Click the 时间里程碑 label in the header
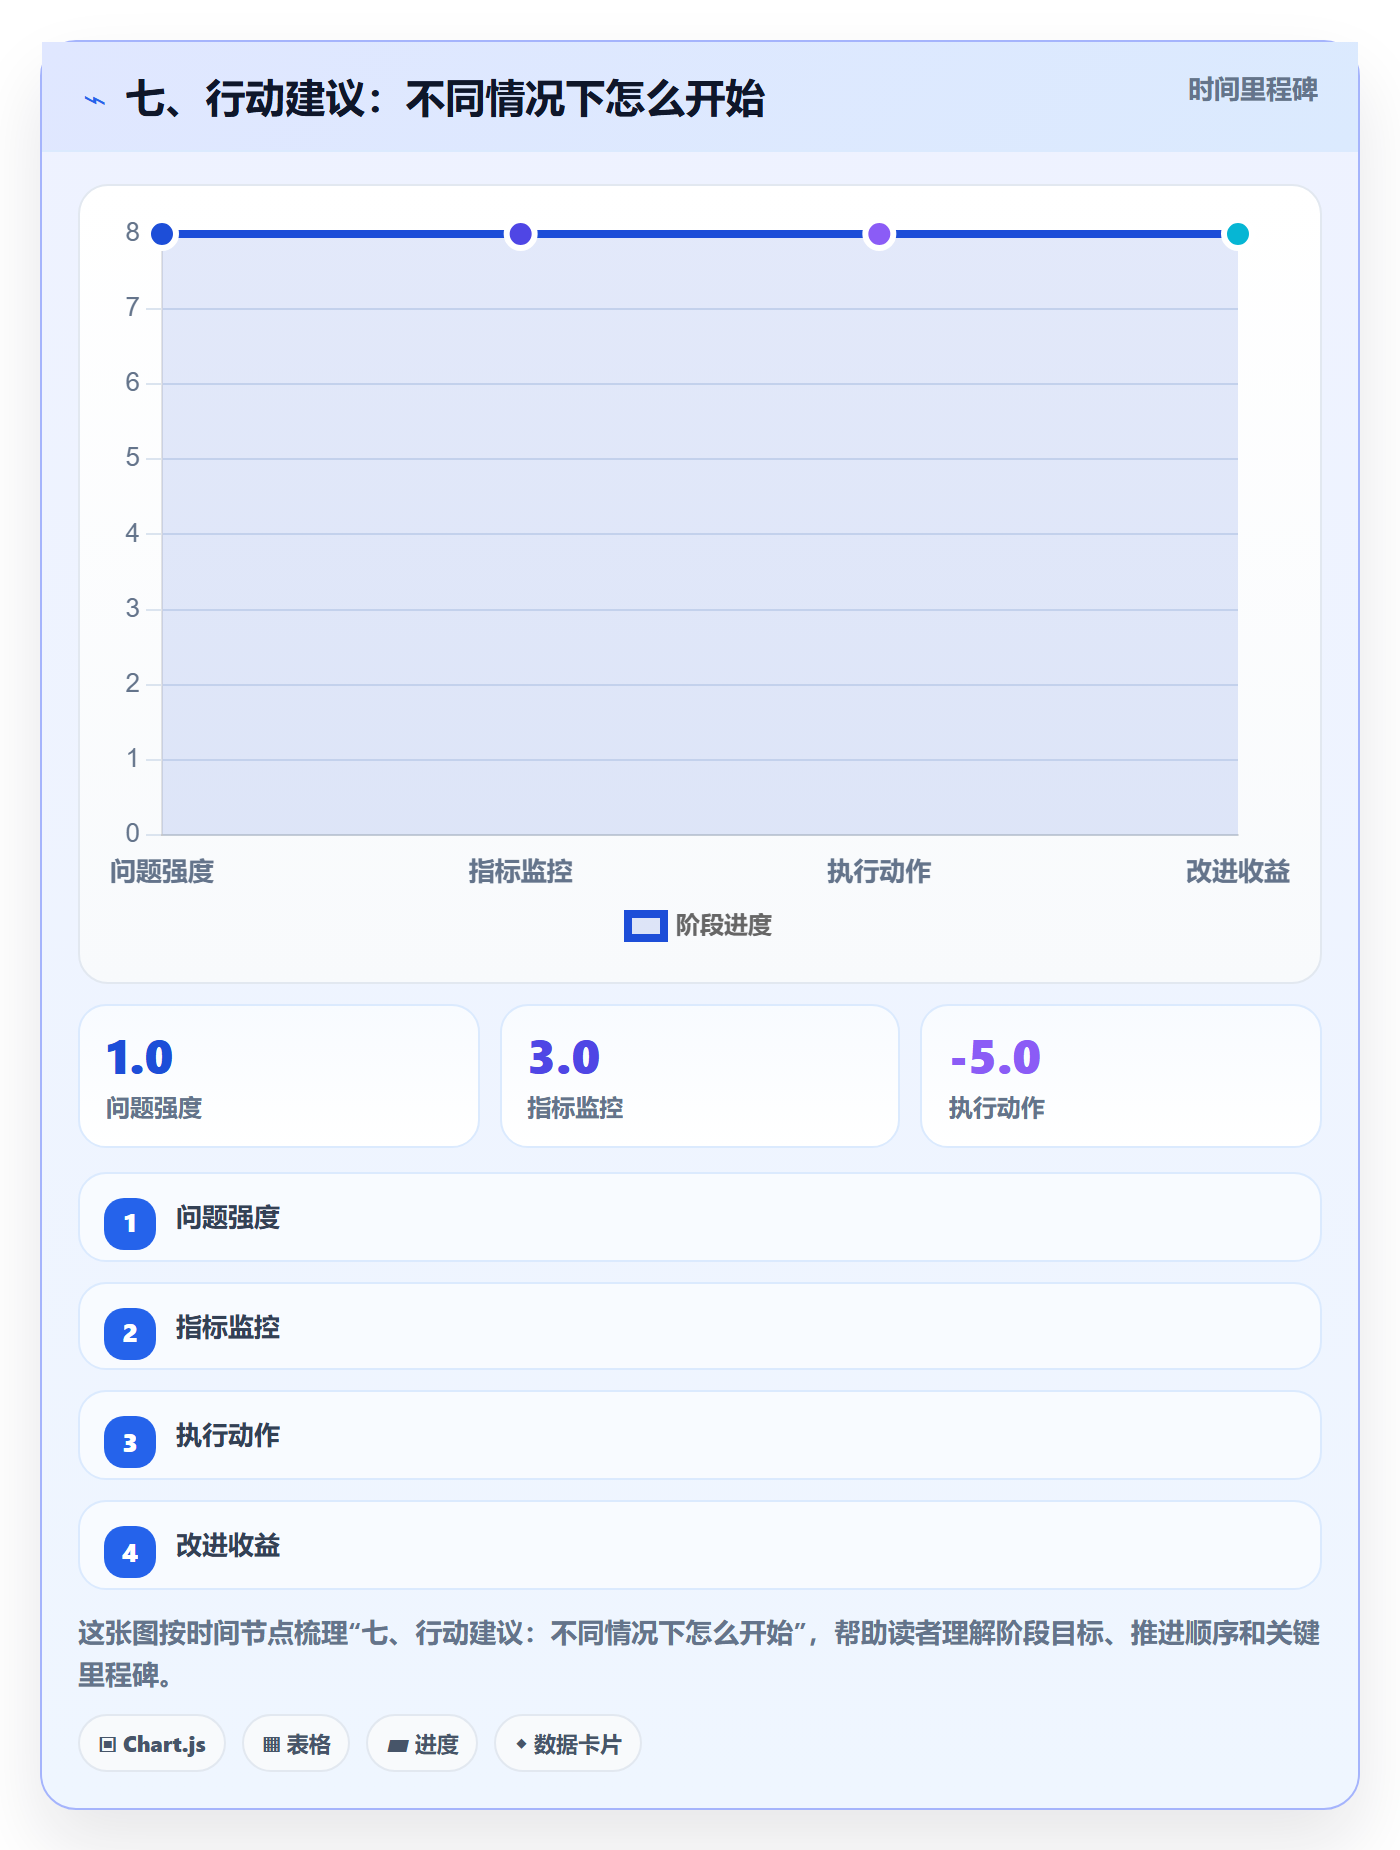 tap(1252, 90)
